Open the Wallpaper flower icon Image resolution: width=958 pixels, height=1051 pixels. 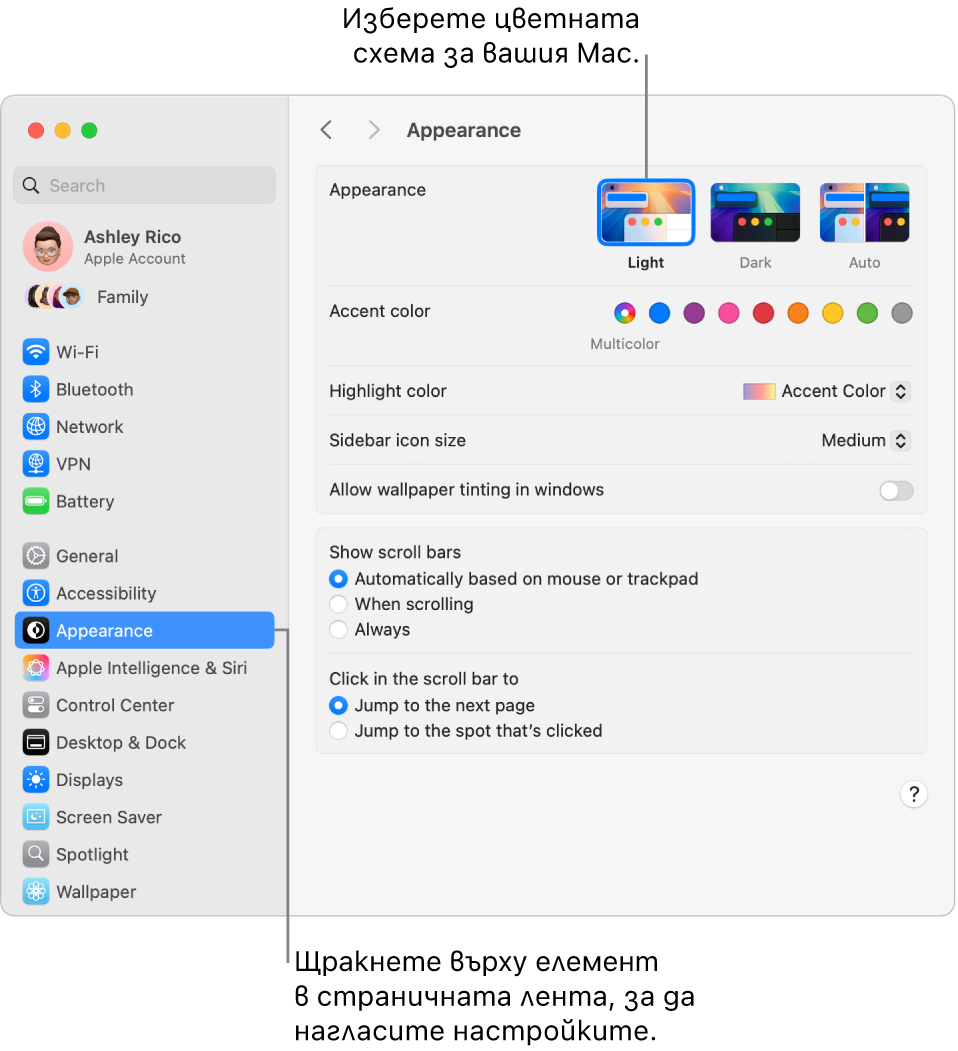(36, 891)
